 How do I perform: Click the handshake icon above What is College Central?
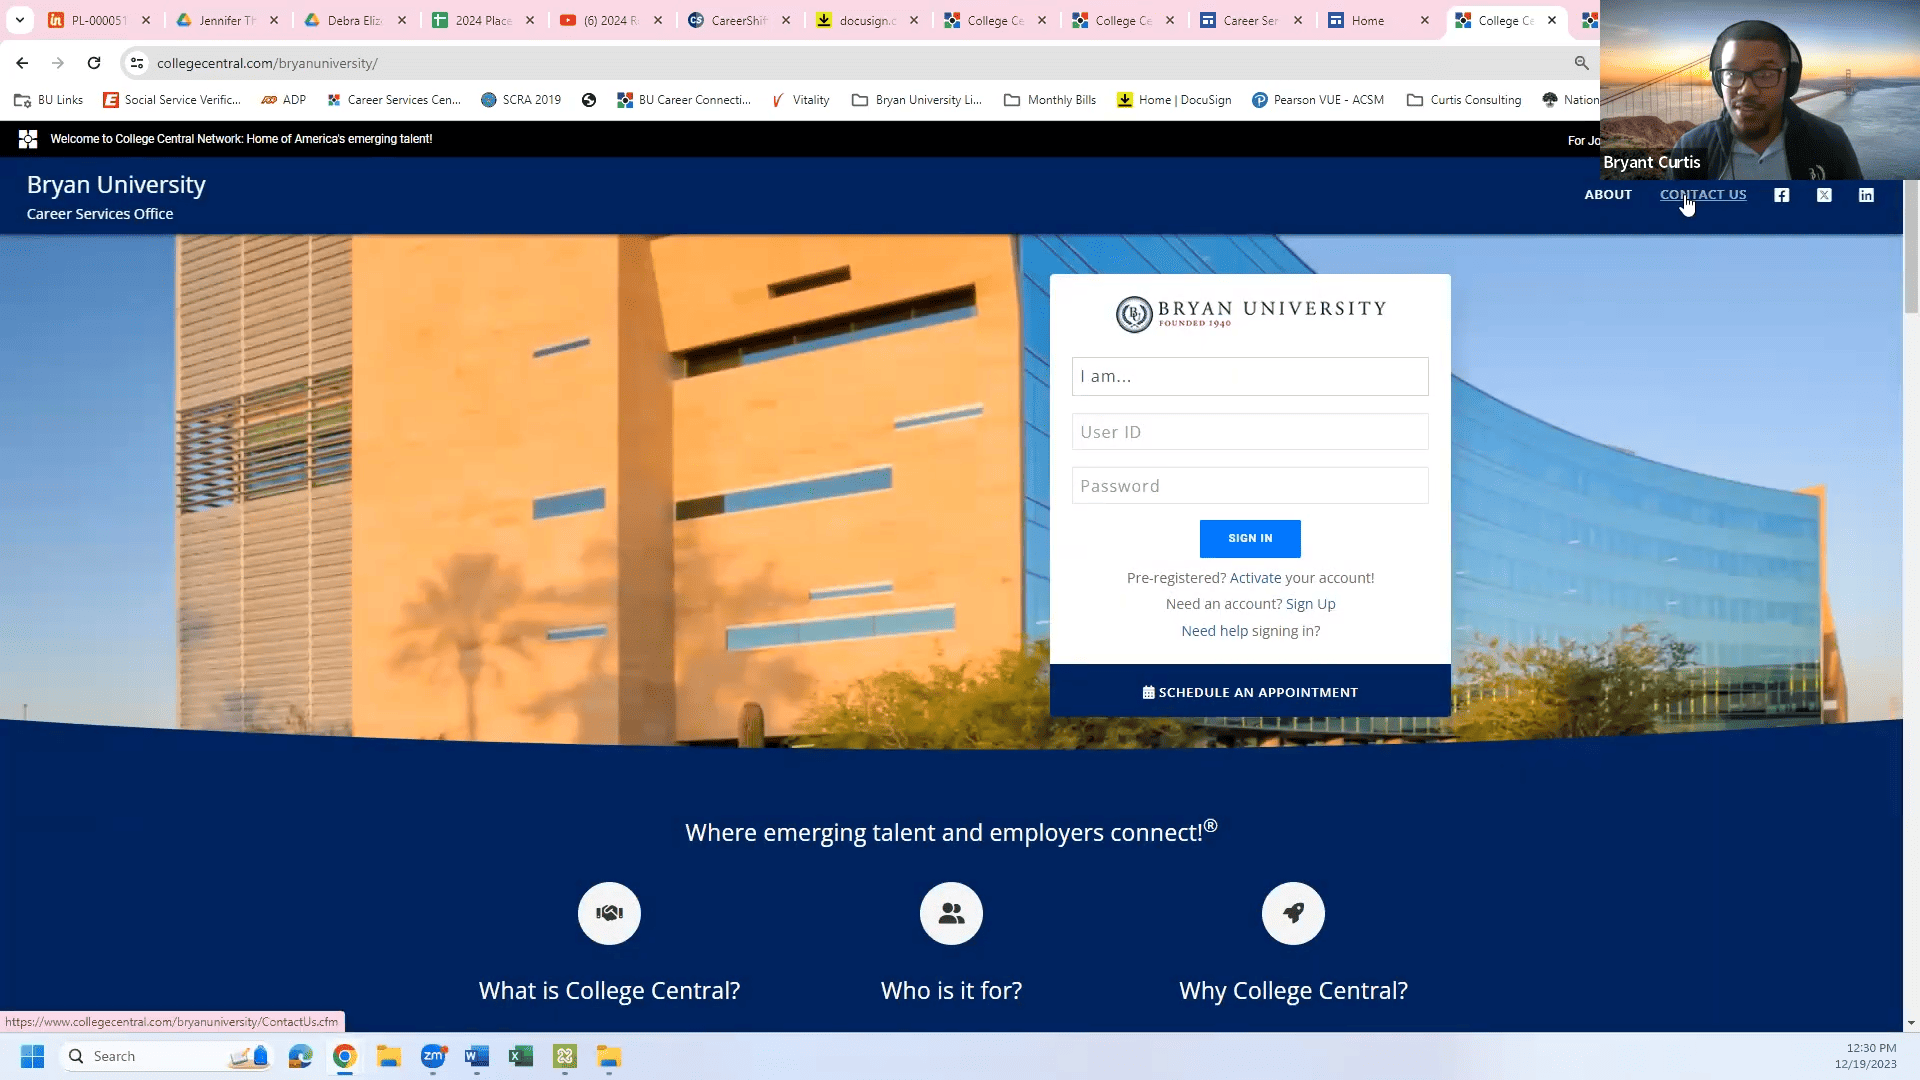point(609,913)
